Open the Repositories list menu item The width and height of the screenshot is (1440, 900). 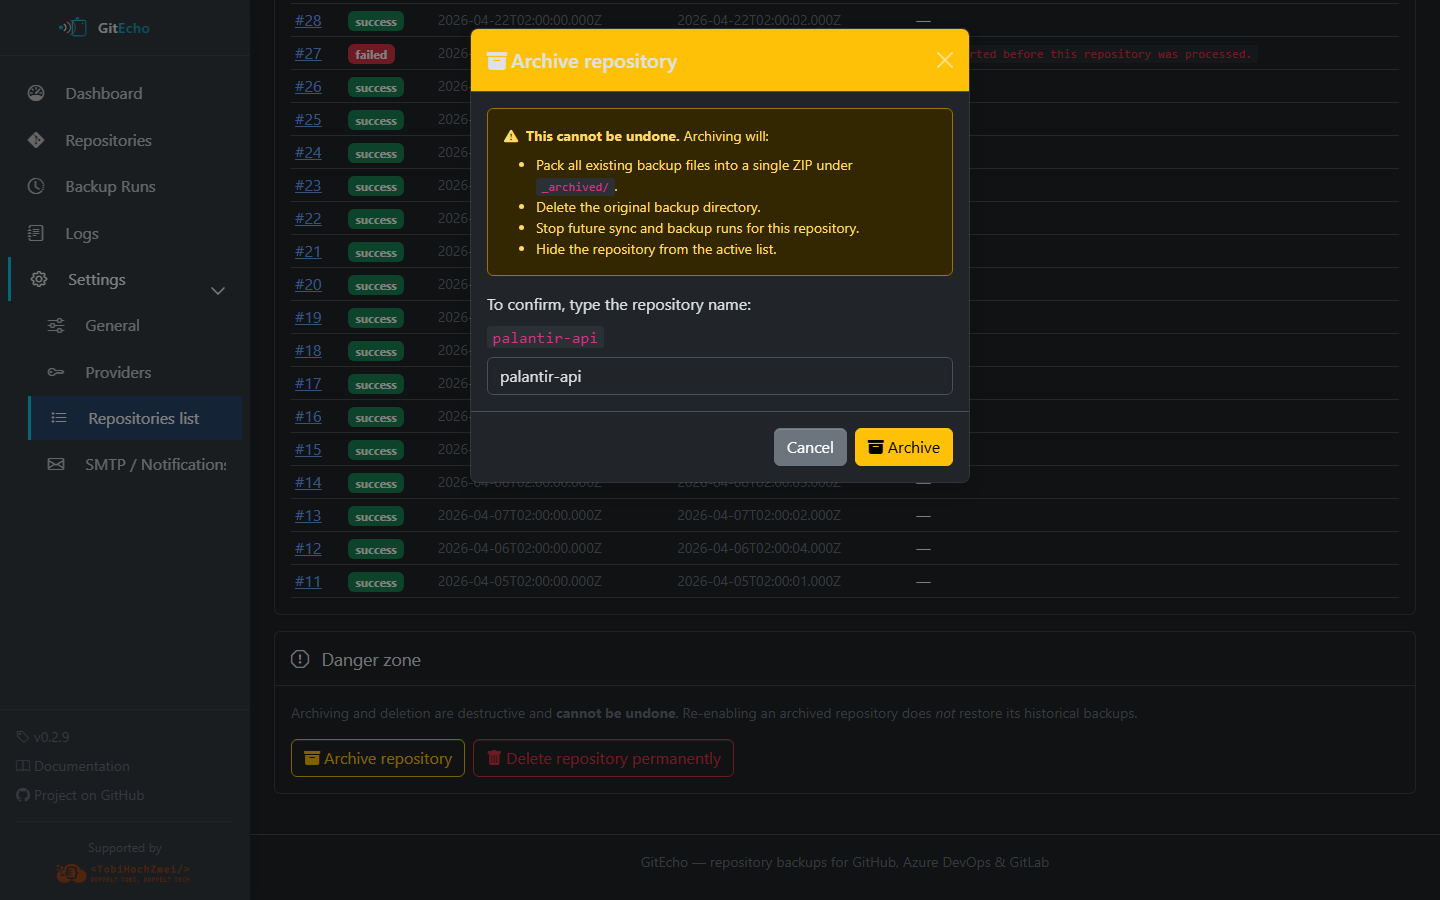(x=143, y=418)
